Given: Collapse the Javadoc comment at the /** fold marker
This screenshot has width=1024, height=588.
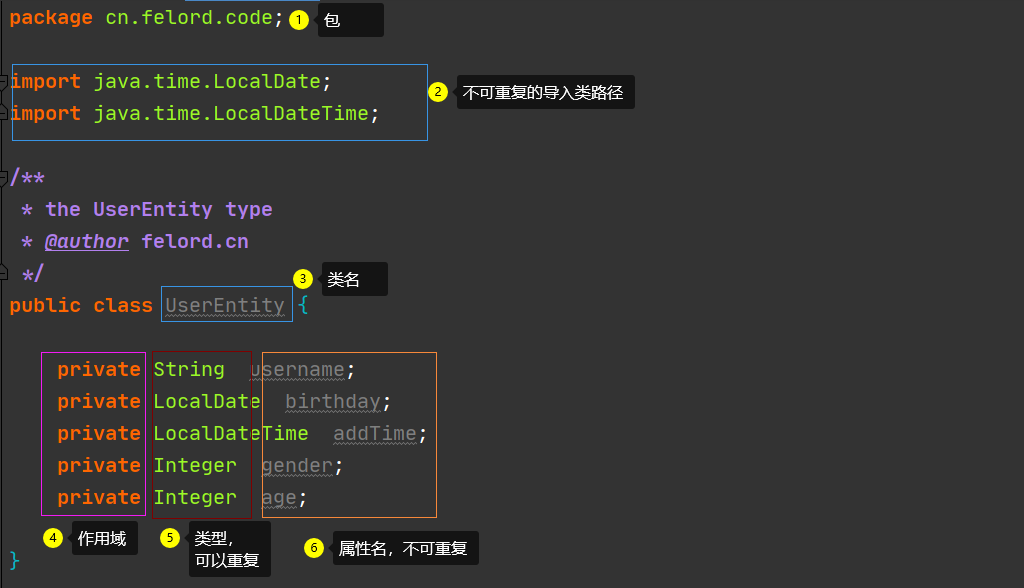Looking at the screenshot, I should (5, 178).
